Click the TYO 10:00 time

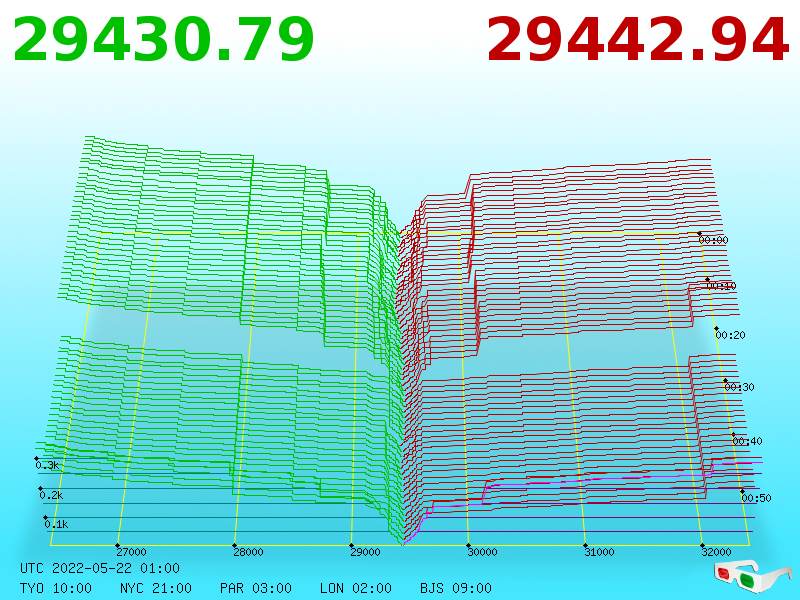click(x=56, y=588)
